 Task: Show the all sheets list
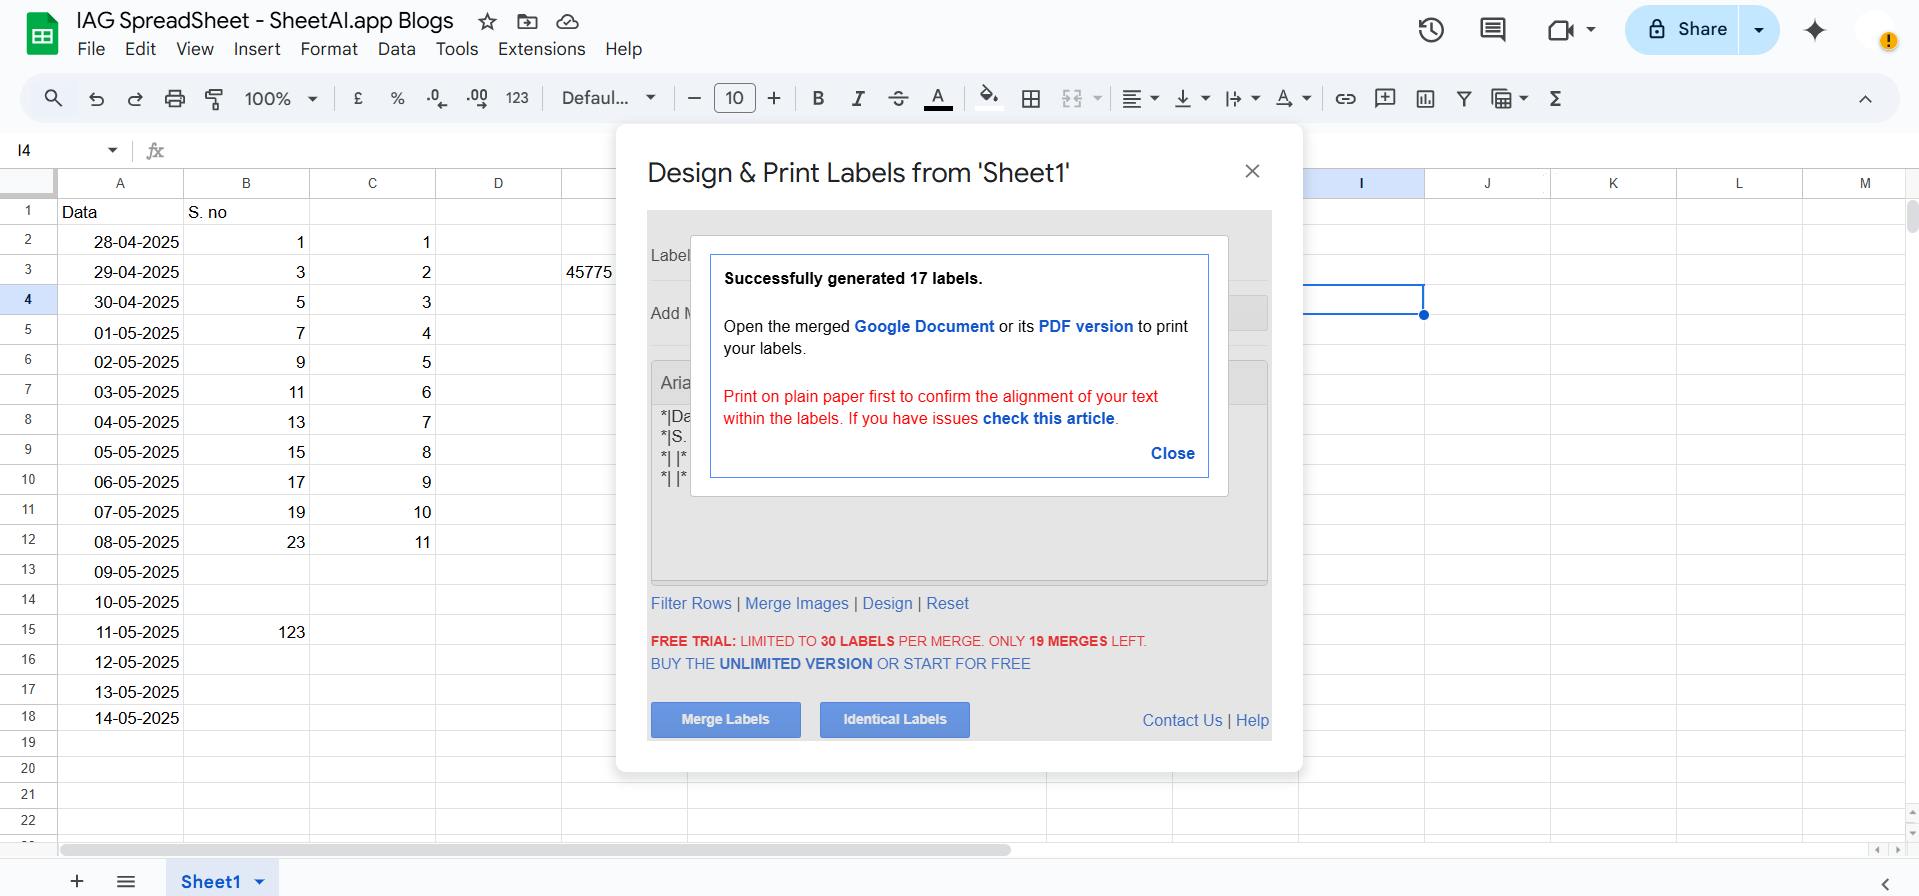[126, 881]
